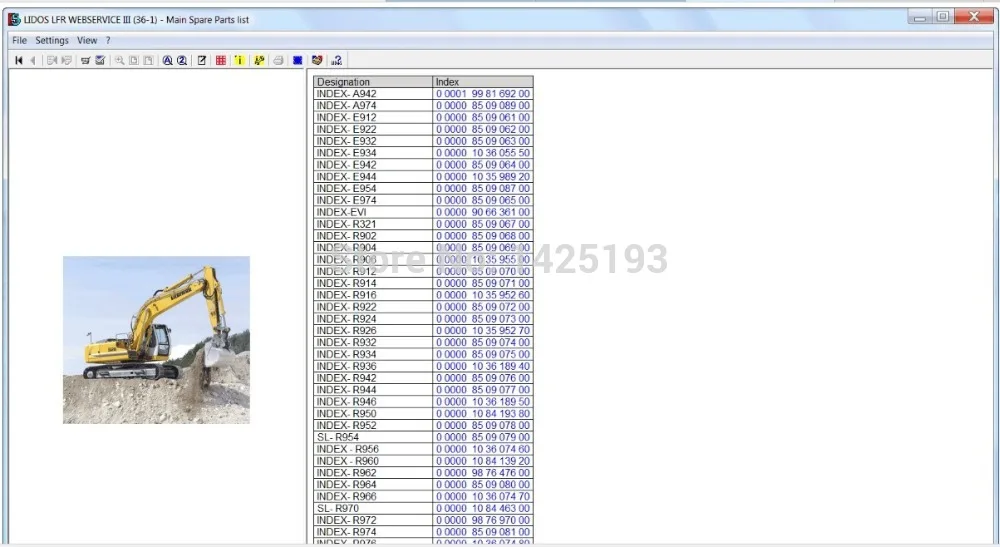Click the first grayed page icon

133,60
